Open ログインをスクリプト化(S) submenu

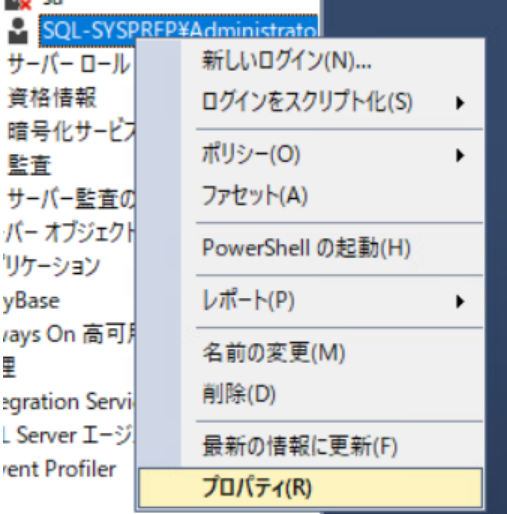click(311, 102)
